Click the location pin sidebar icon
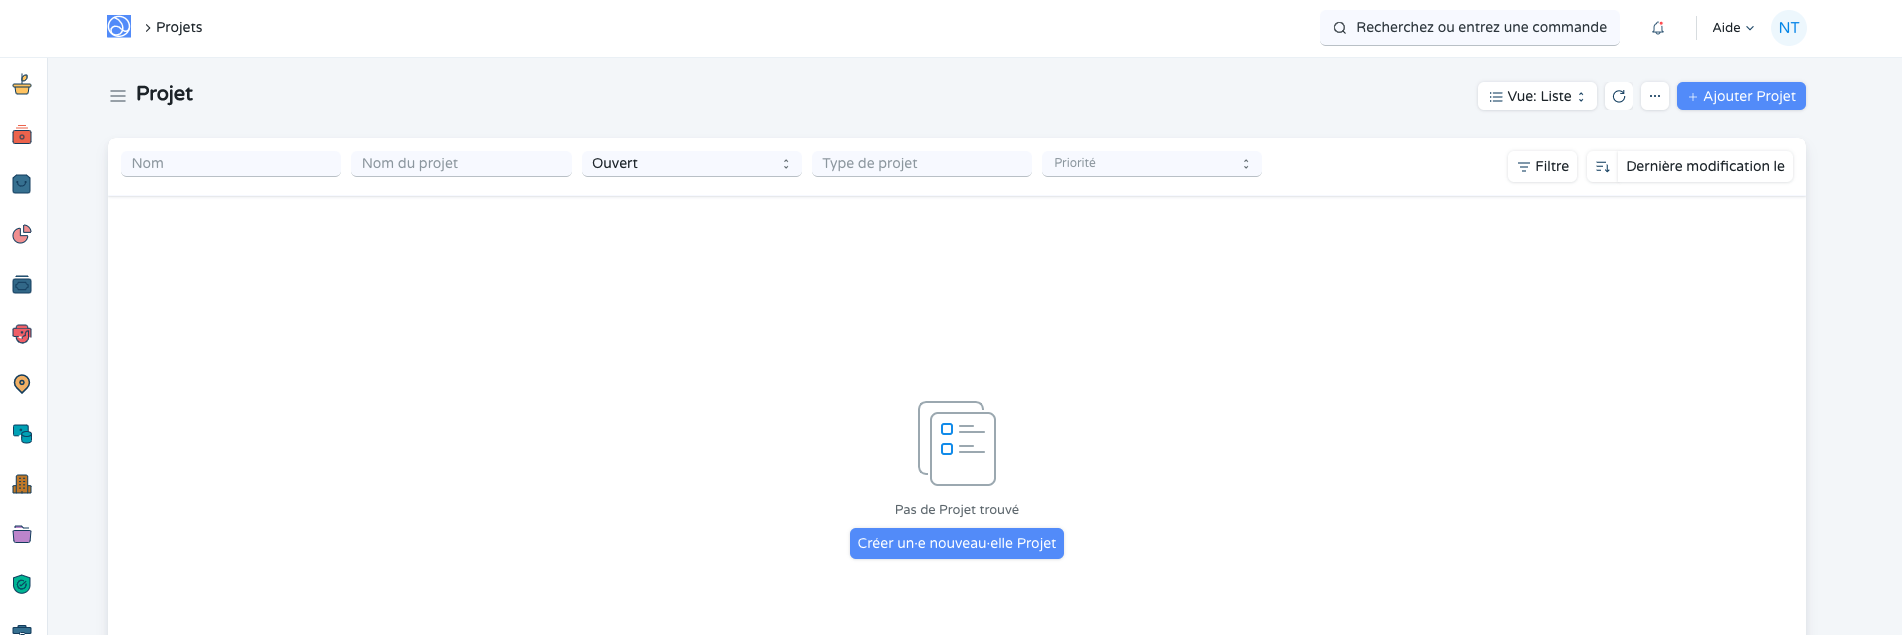The width and height of the screenshot is (1902, 635). 22,384
